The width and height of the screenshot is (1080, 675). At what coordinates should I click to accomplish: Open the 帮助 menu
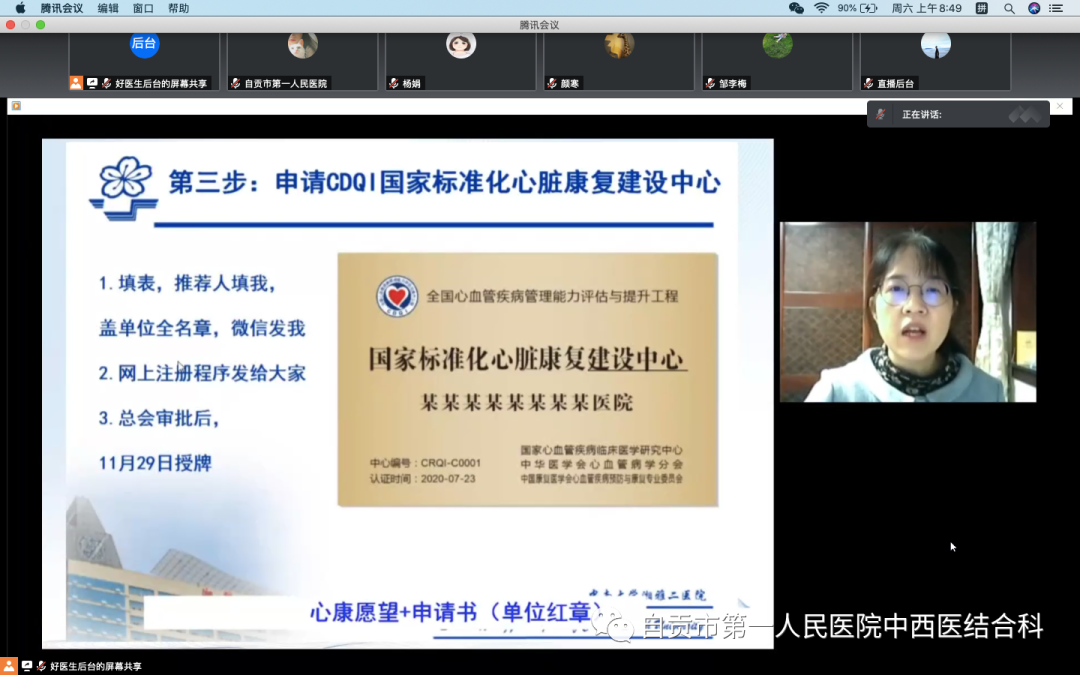tap(178, 8)
